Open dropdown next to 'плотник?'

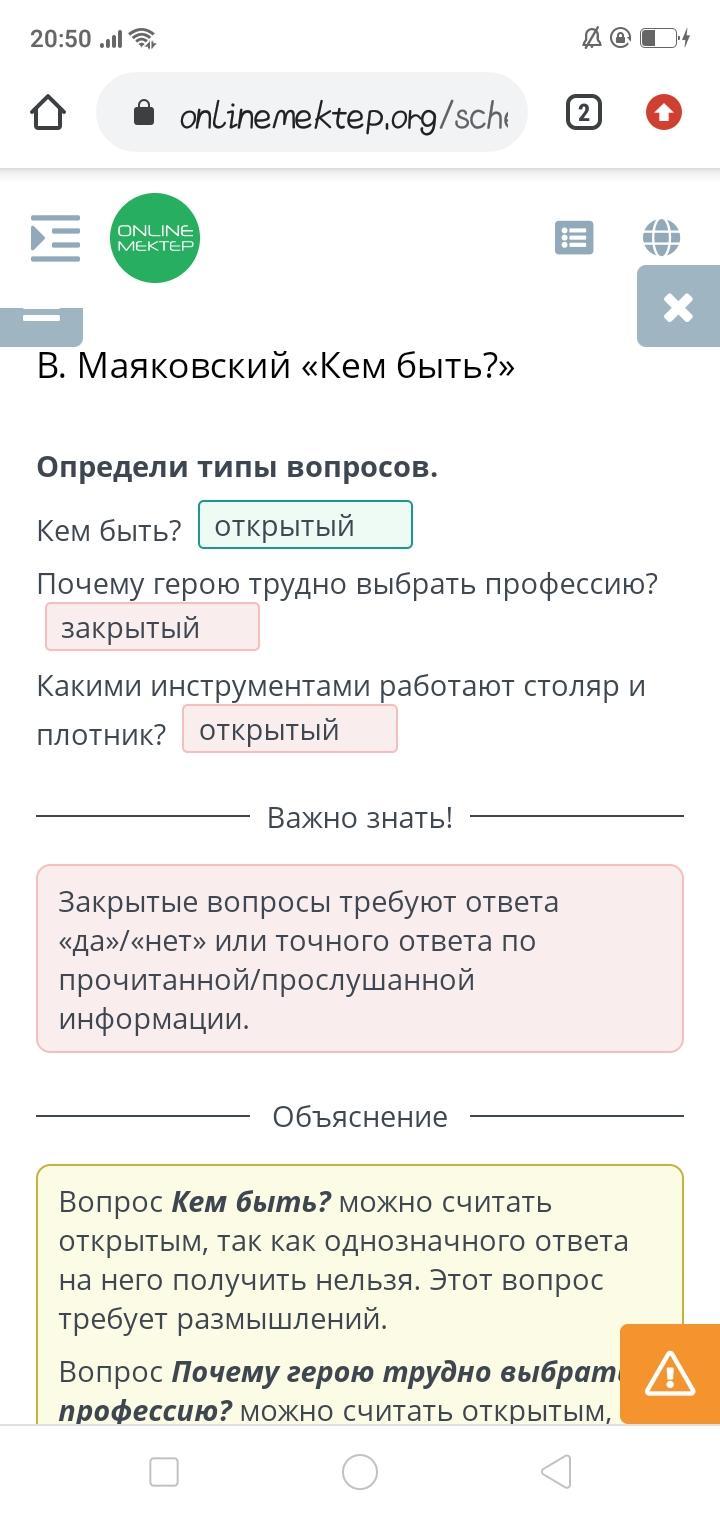(290, 729)
